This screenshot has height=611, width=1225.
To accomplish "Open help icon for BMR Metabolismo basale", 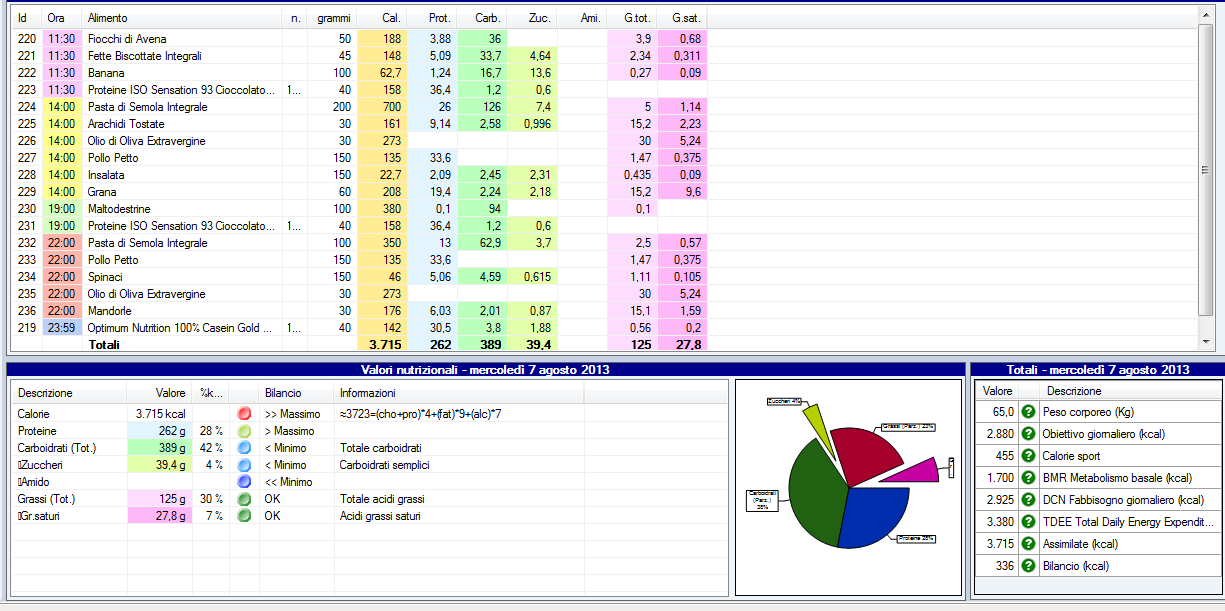I will tap(1030, 478).
